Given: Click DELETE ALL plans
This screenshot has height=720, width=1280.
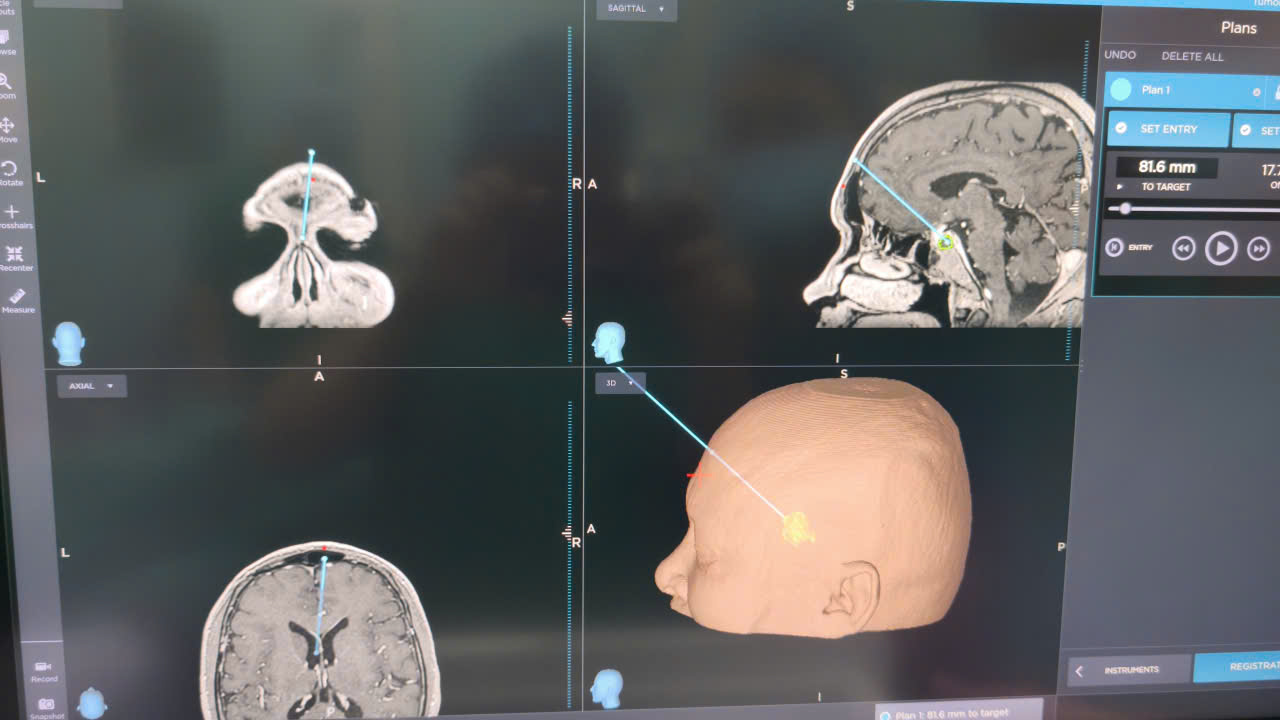Looking at the screenshot, I should tap(1192, 56).
